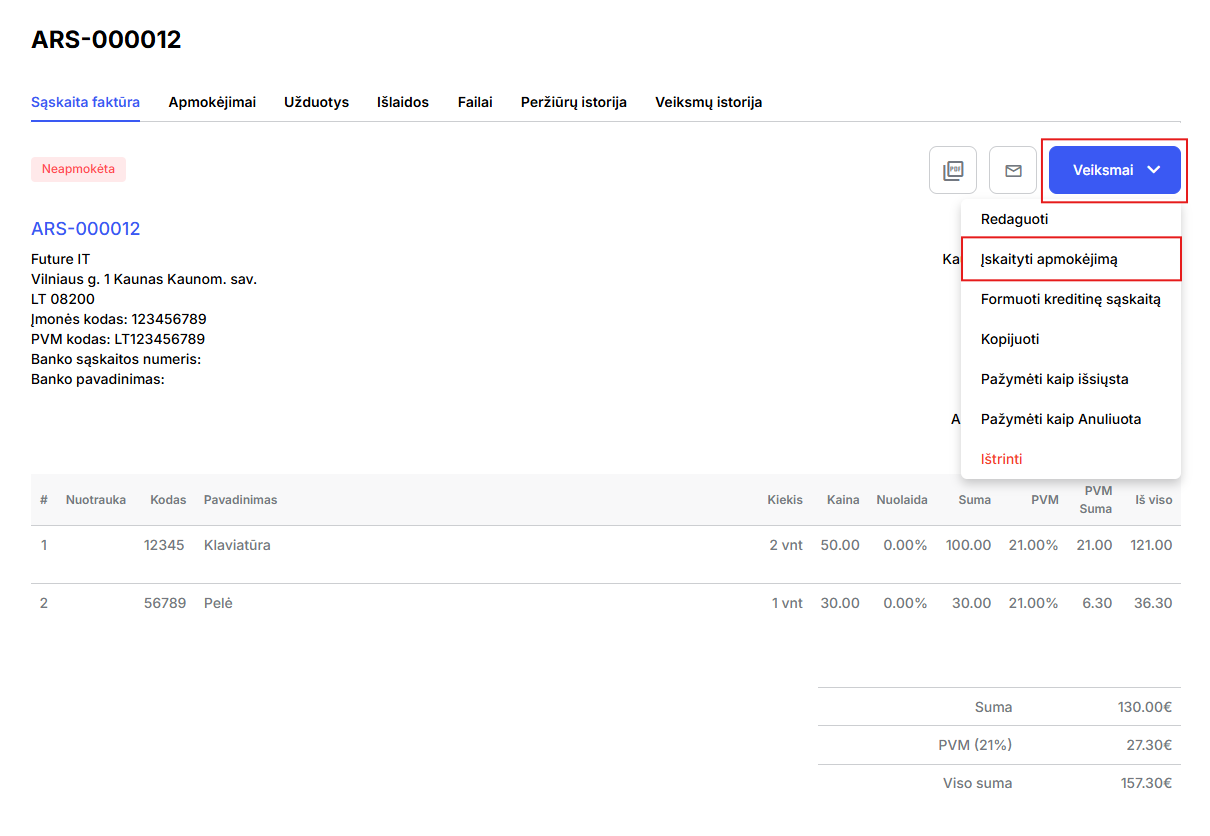
Task: Click the Future IT company name
Action: (x=60, y=259)
